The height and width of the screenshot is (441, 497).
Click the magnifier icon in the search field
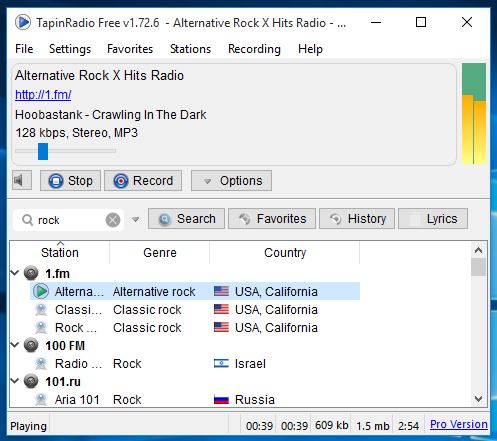click(27, 220)
